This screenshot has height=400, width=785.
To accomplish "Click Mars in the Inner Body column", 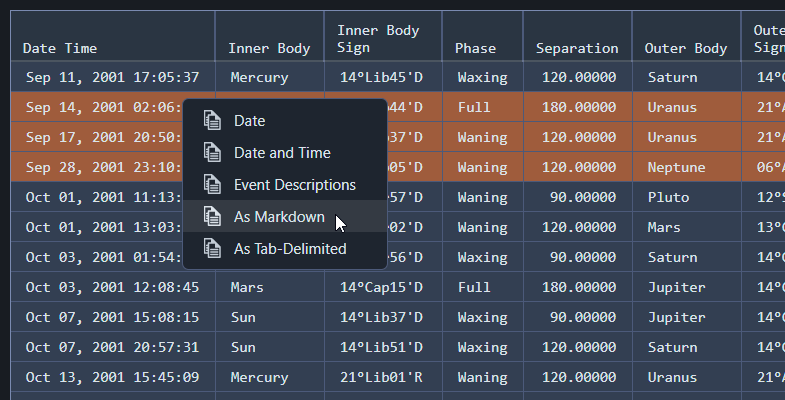I will click(247, 287).
